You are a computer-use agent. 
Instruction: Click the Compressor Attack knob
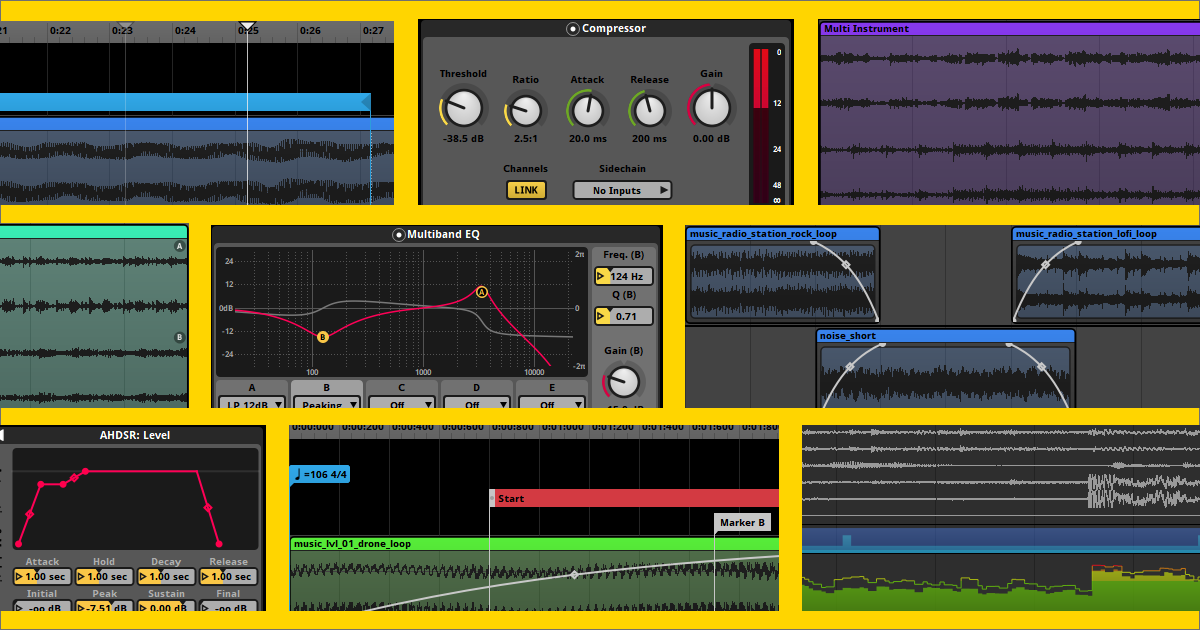587,109
